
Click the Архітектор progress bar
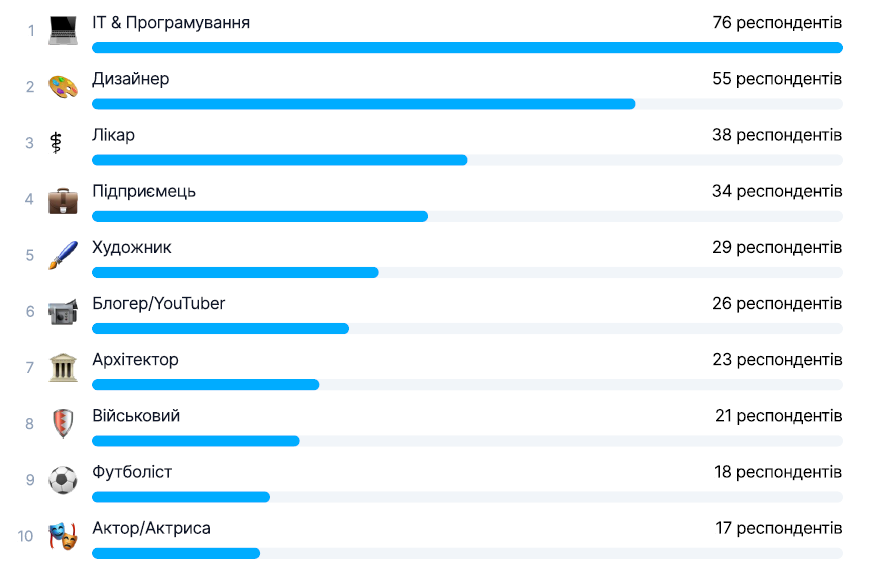[x=206, y=385]
